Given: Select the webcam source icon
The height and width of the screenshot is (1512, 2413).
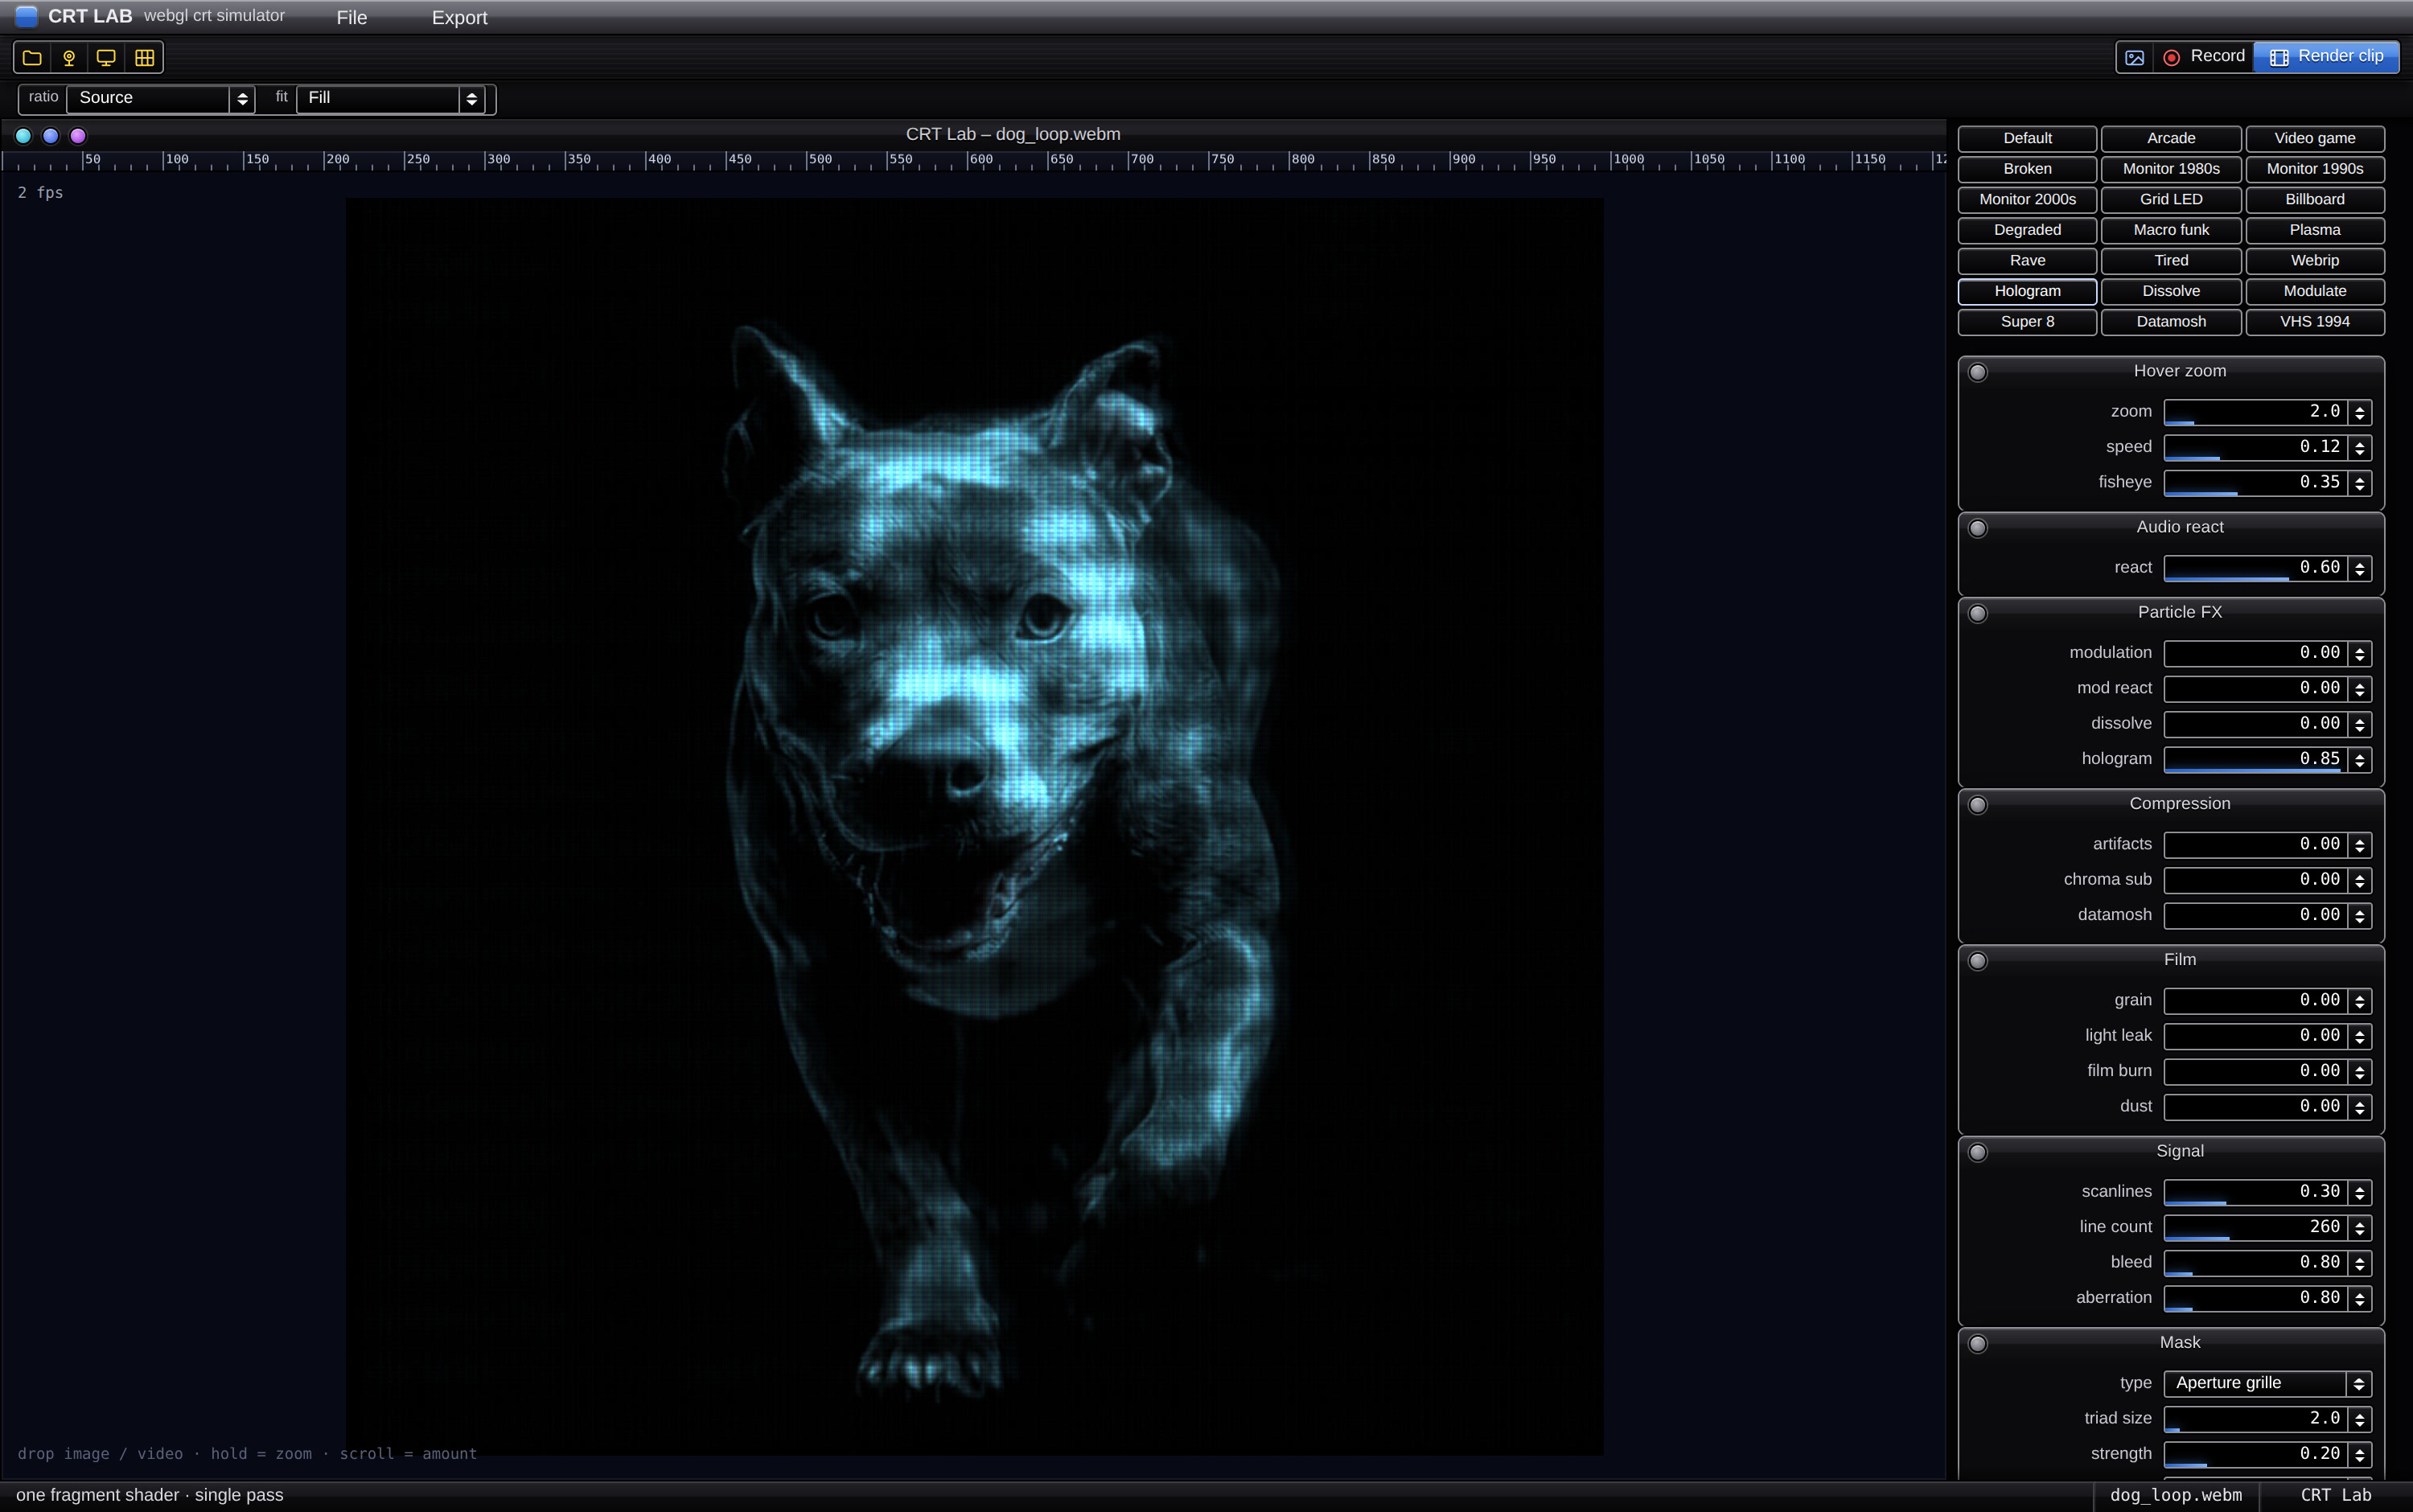Looking at the screenshot, I should click(69, 58).
